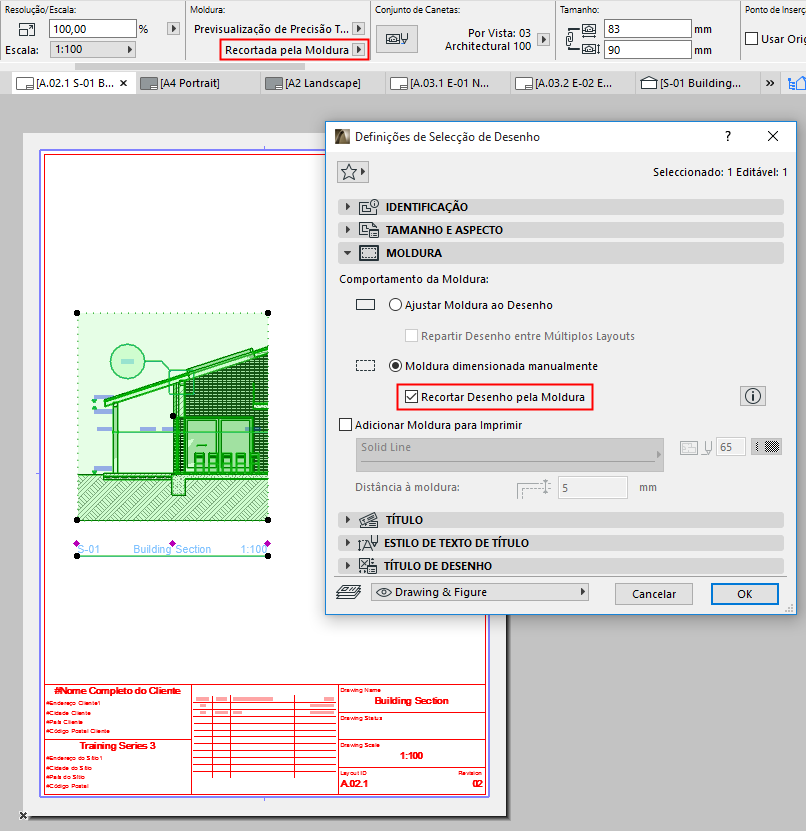
Task: Open the Solid Line type dropdown
Action: click(510, 455)
